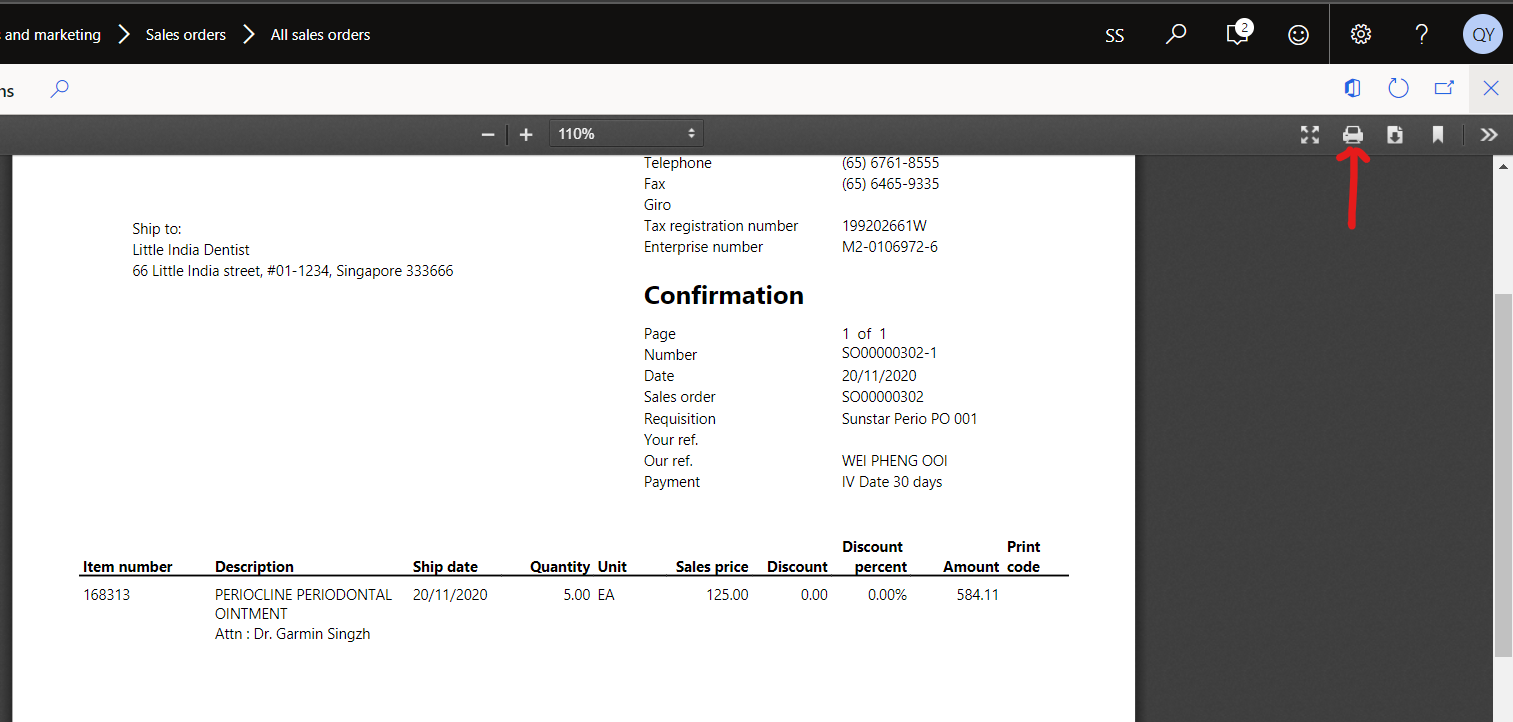Click enterprise number M2-0106972-6
Viewport: 1513px width, 722px height.
(x=890, y=247)
